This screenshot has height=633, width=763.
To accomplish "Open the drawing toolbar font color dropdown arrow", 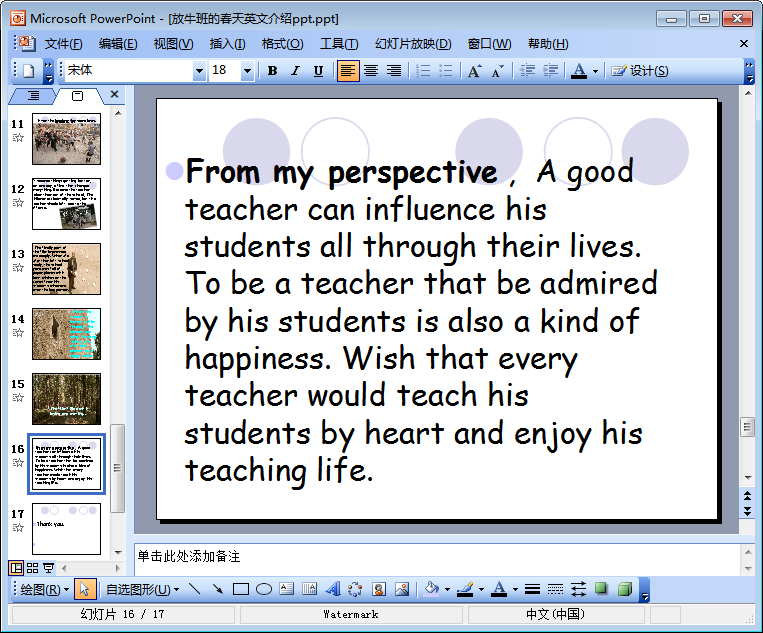I will pos(515,590).
